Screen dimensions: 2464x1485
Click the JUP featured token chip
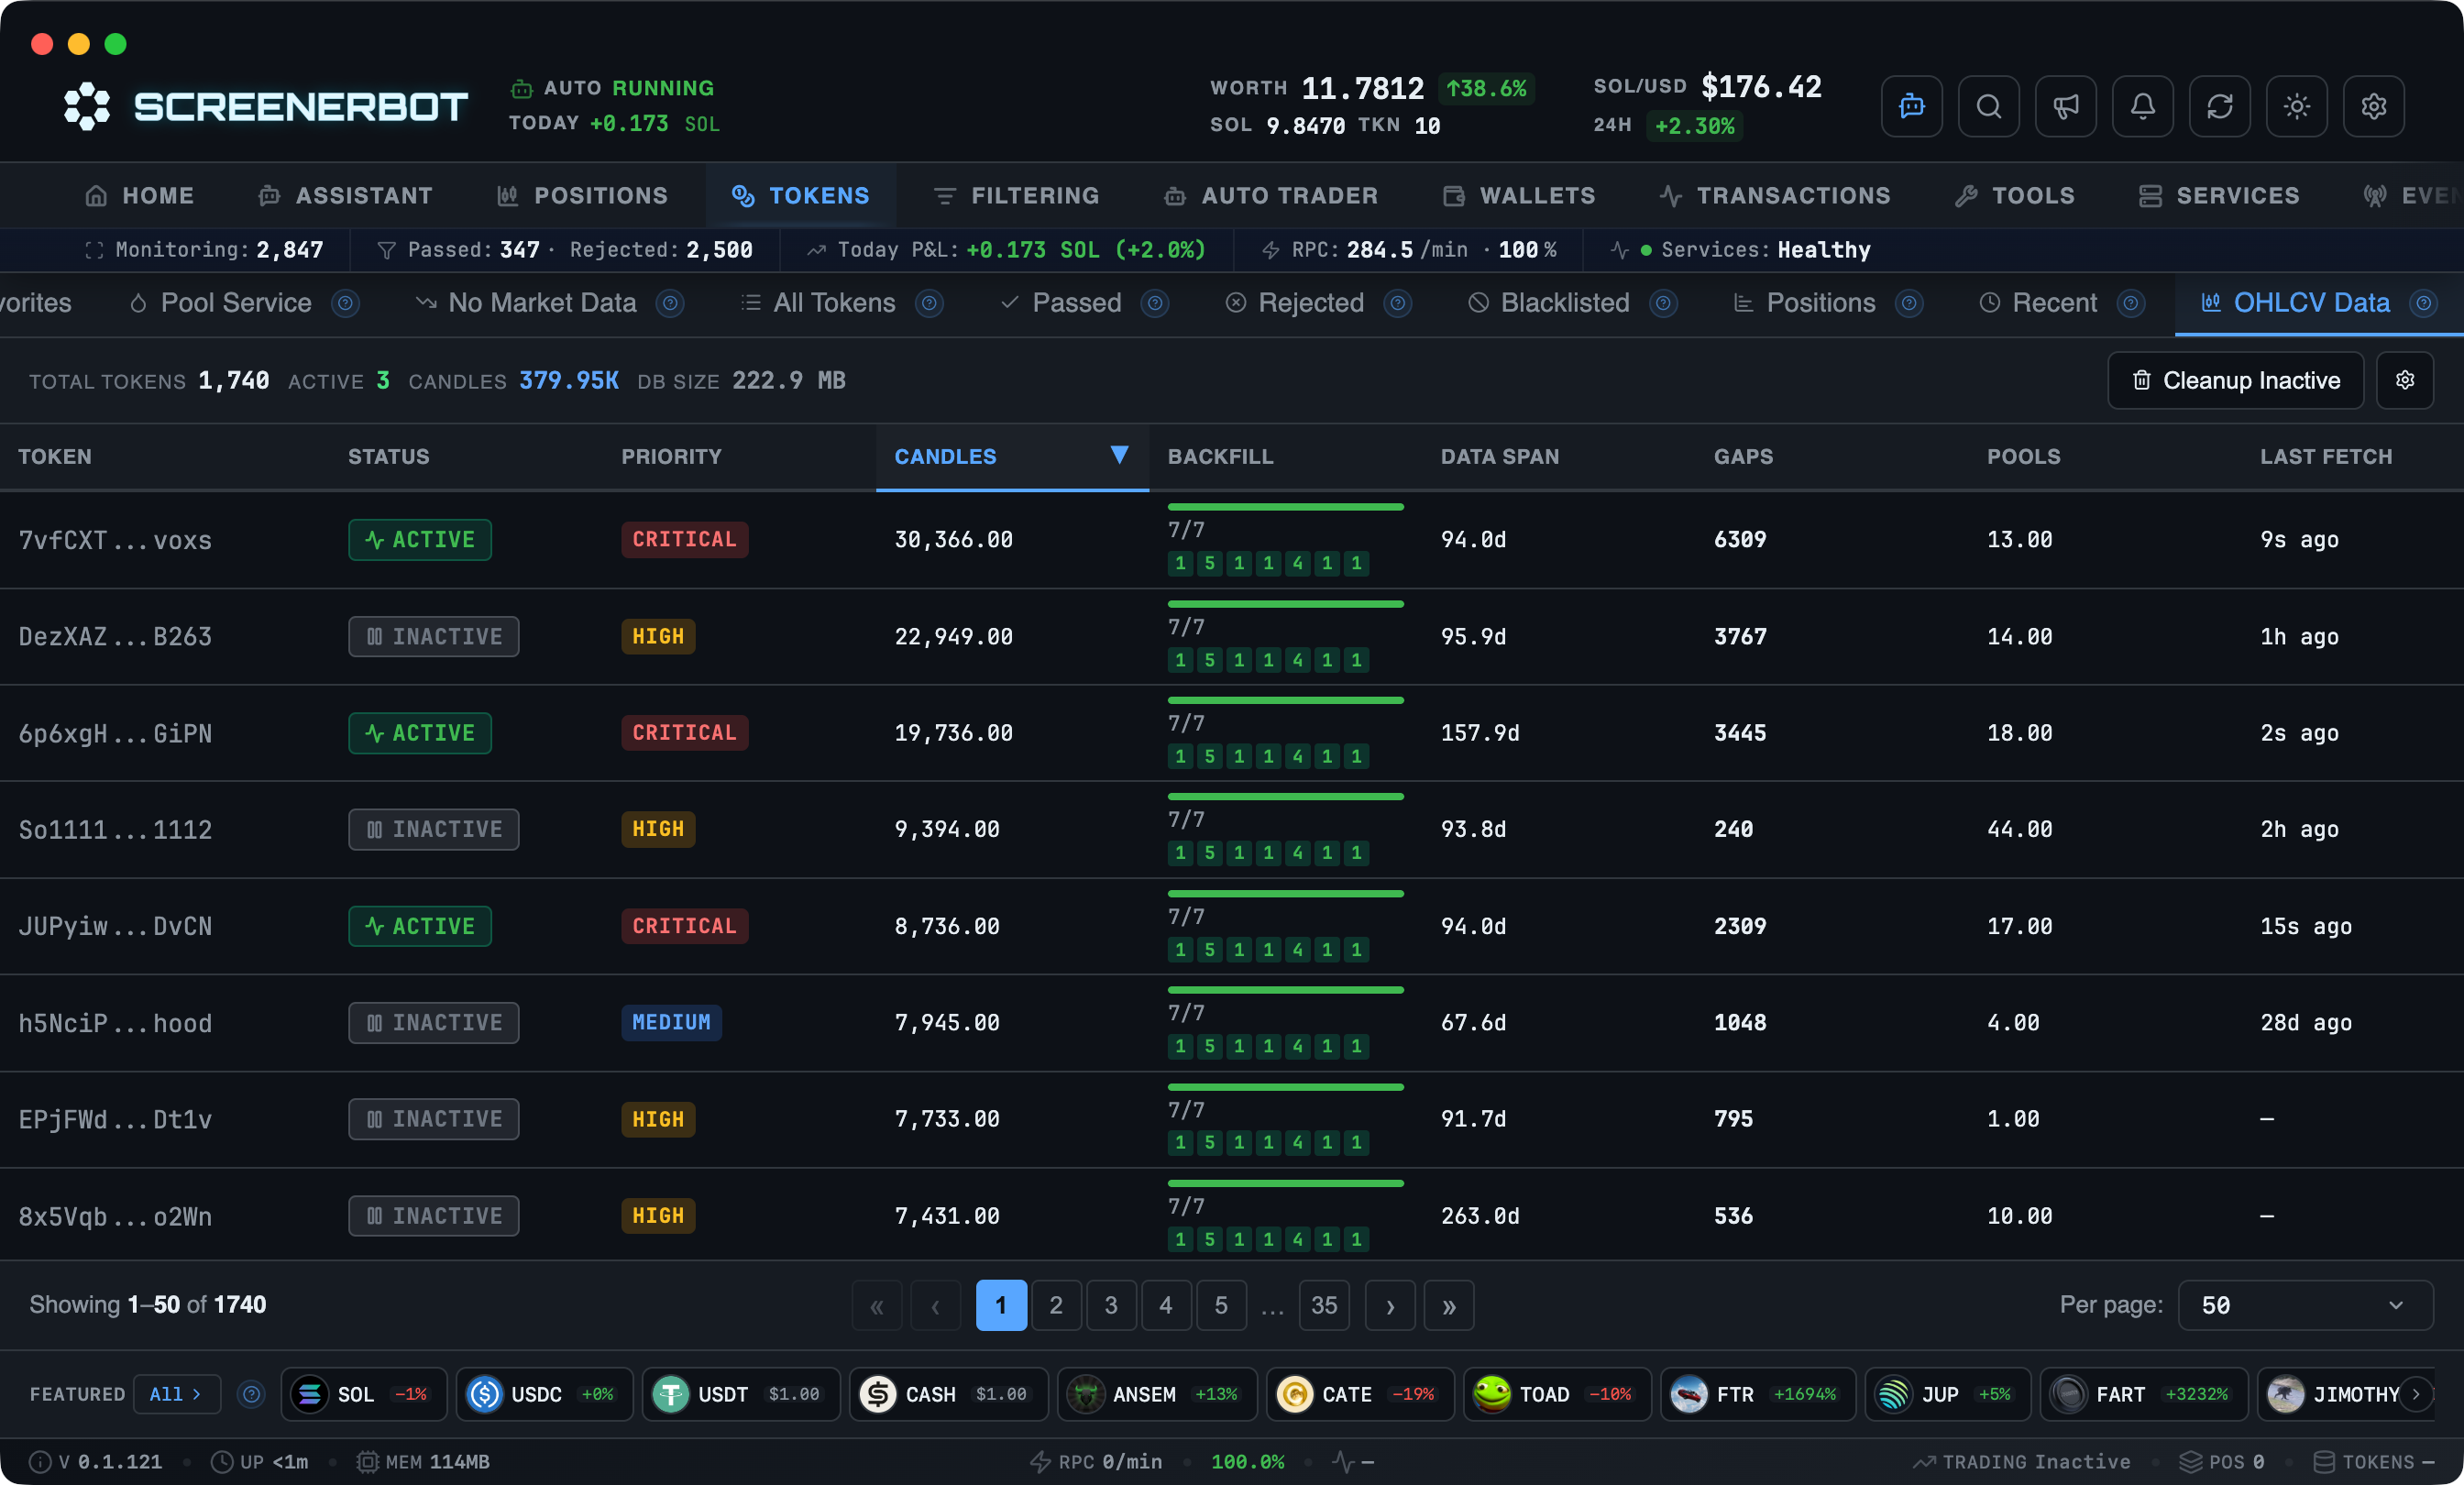click(1948, 1394)
